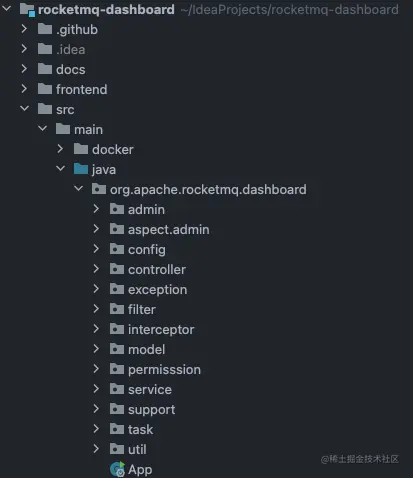Click the blue java source root folder icon
Screen dimensions: 413x478
pyautogui.click(x=81, y=169)
